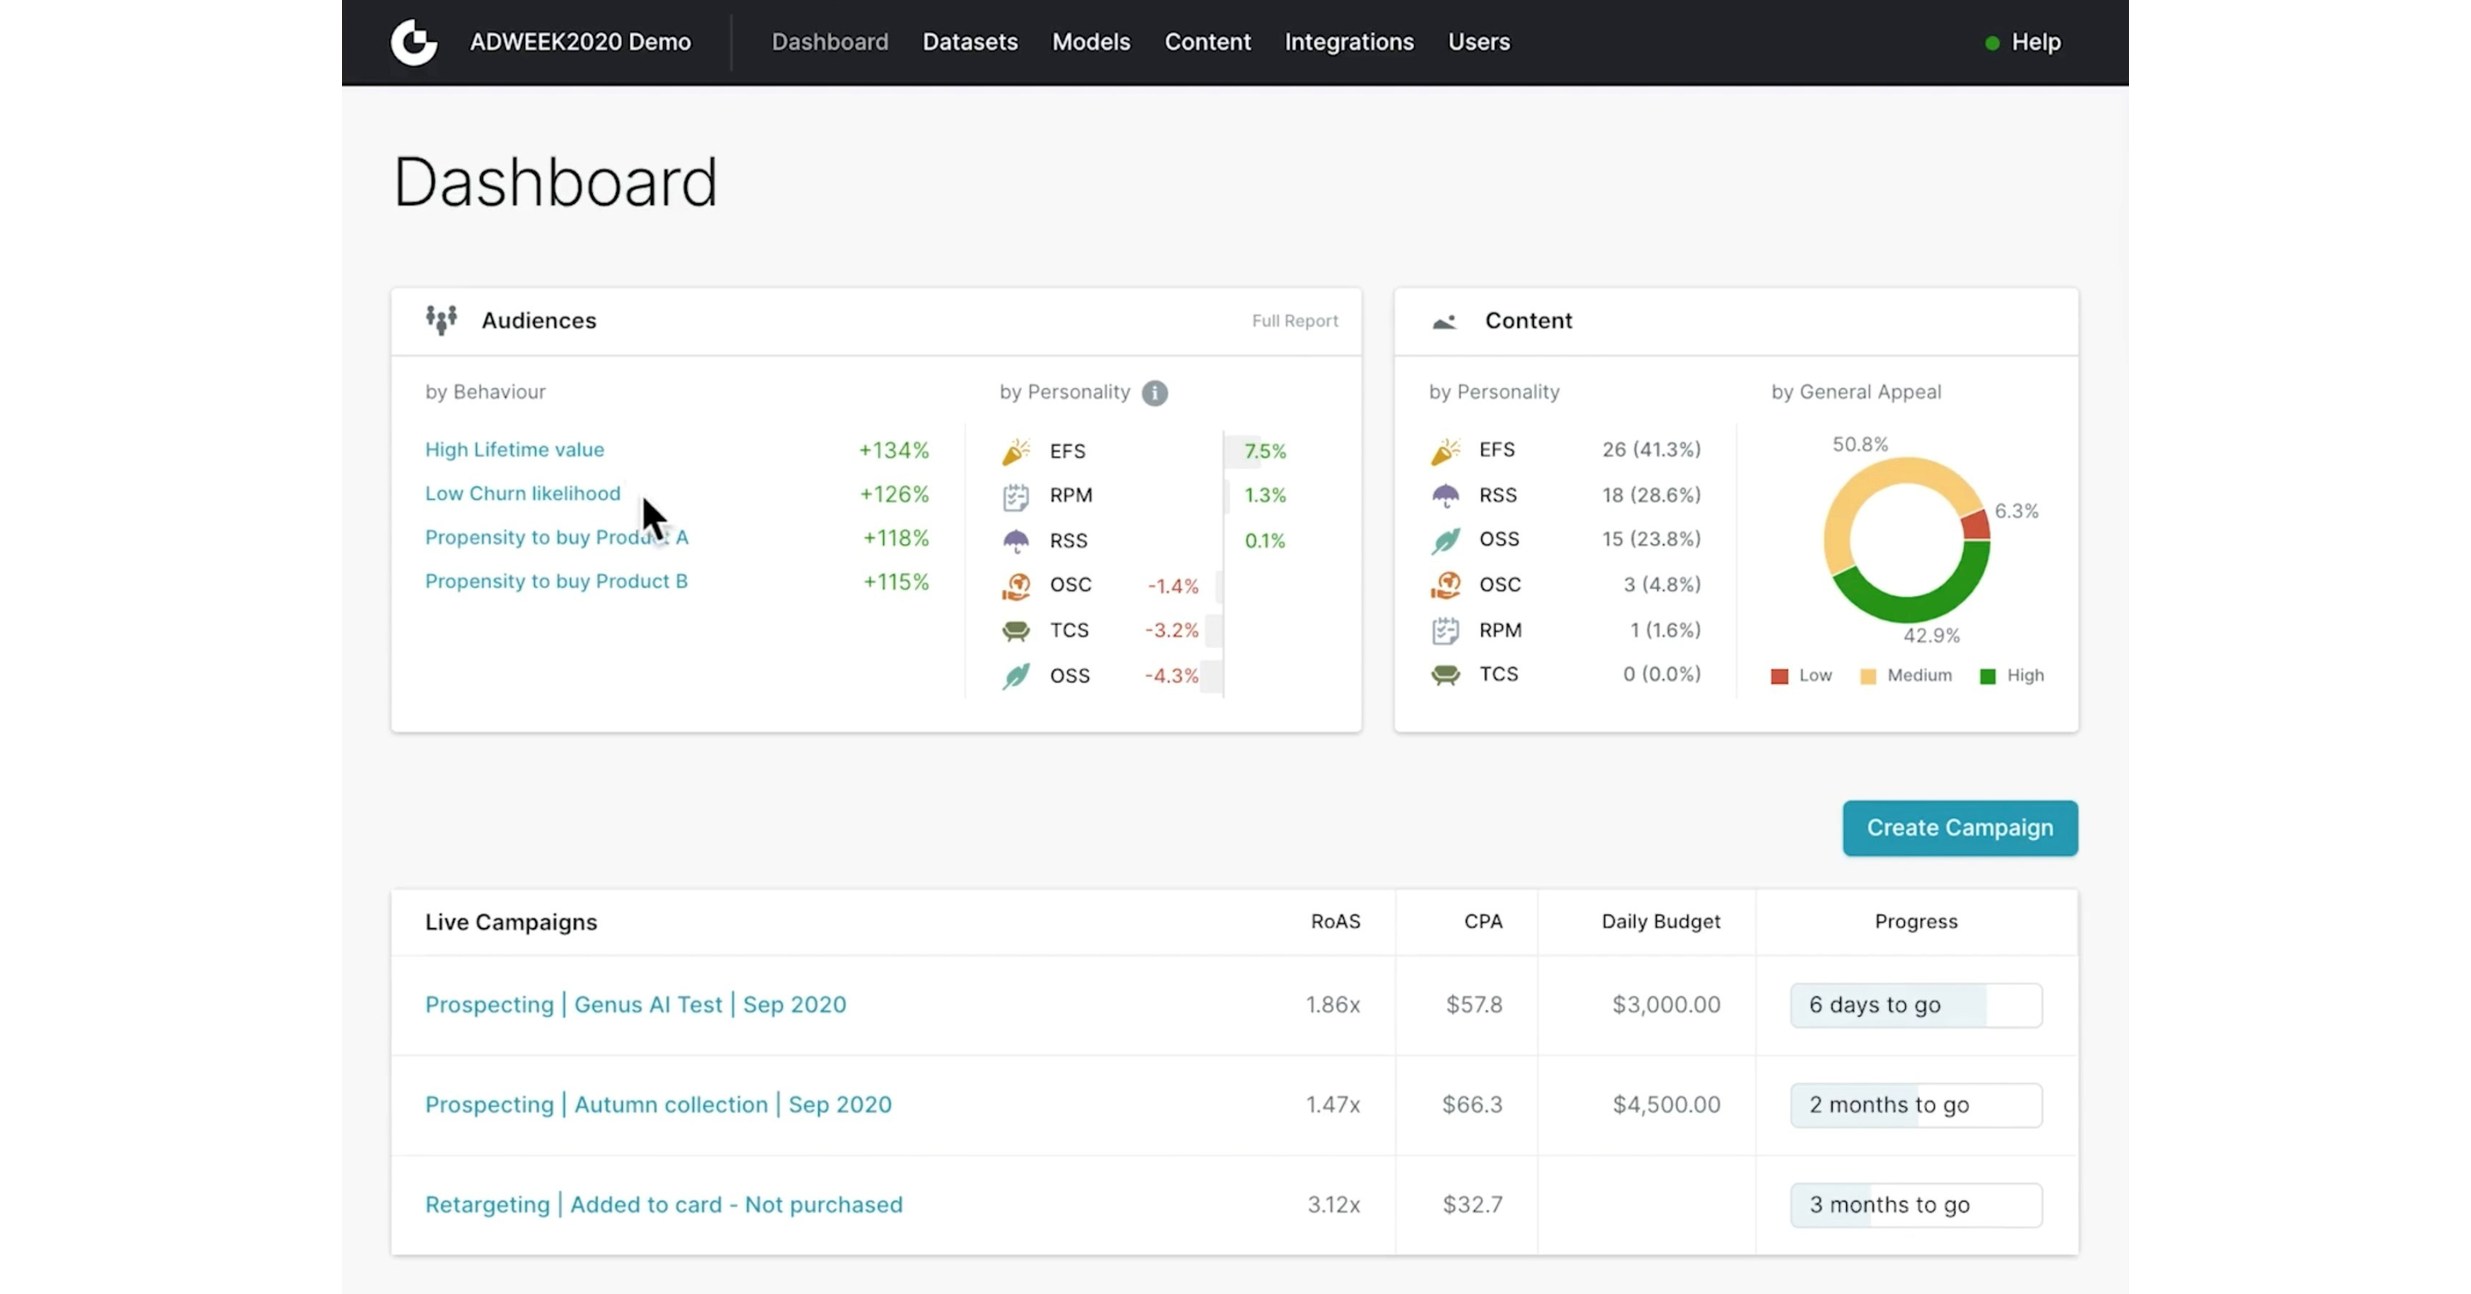Open the Users section
Image resolution: width=2471 pixels, height=1294 pixels.
click(1478, 42)
